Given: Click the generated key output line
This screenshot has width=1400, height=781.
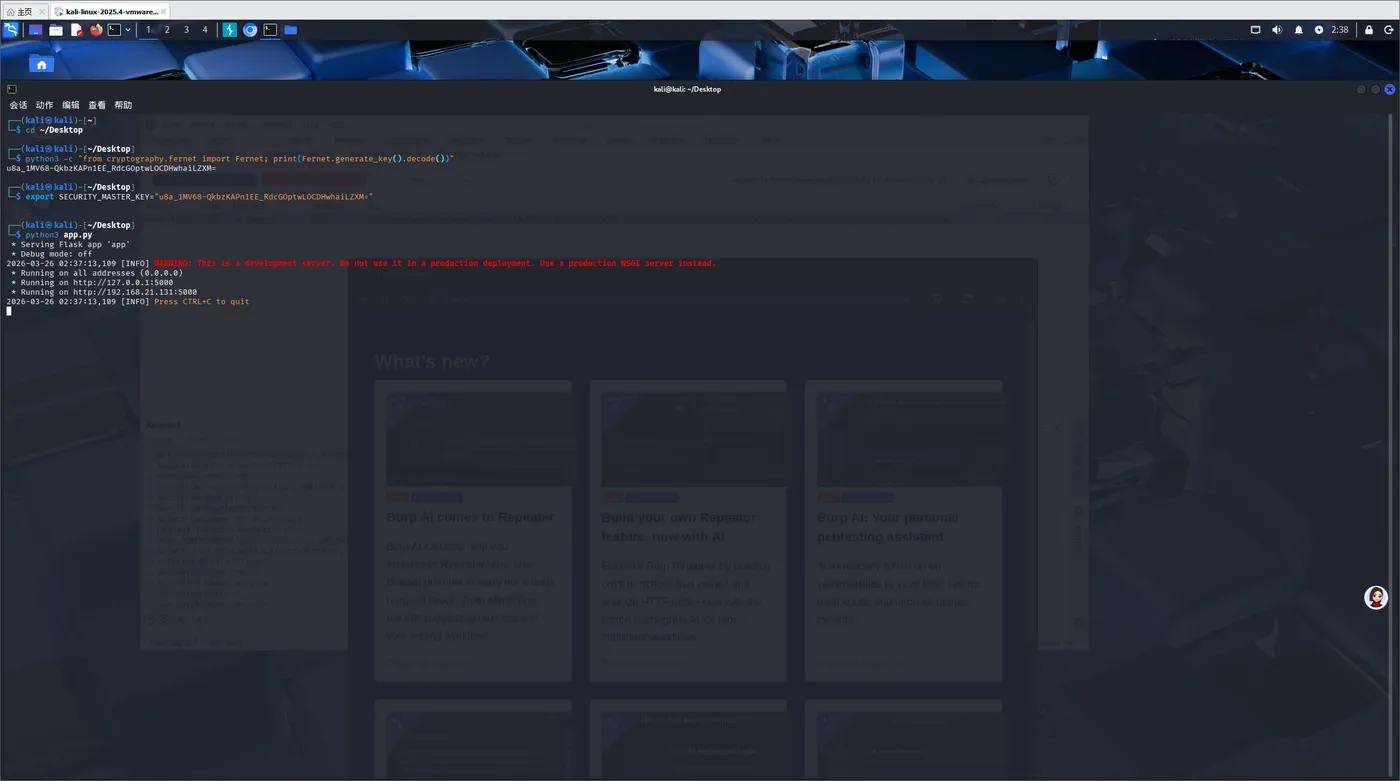Looking at the screenshot, I should point(111,168).
